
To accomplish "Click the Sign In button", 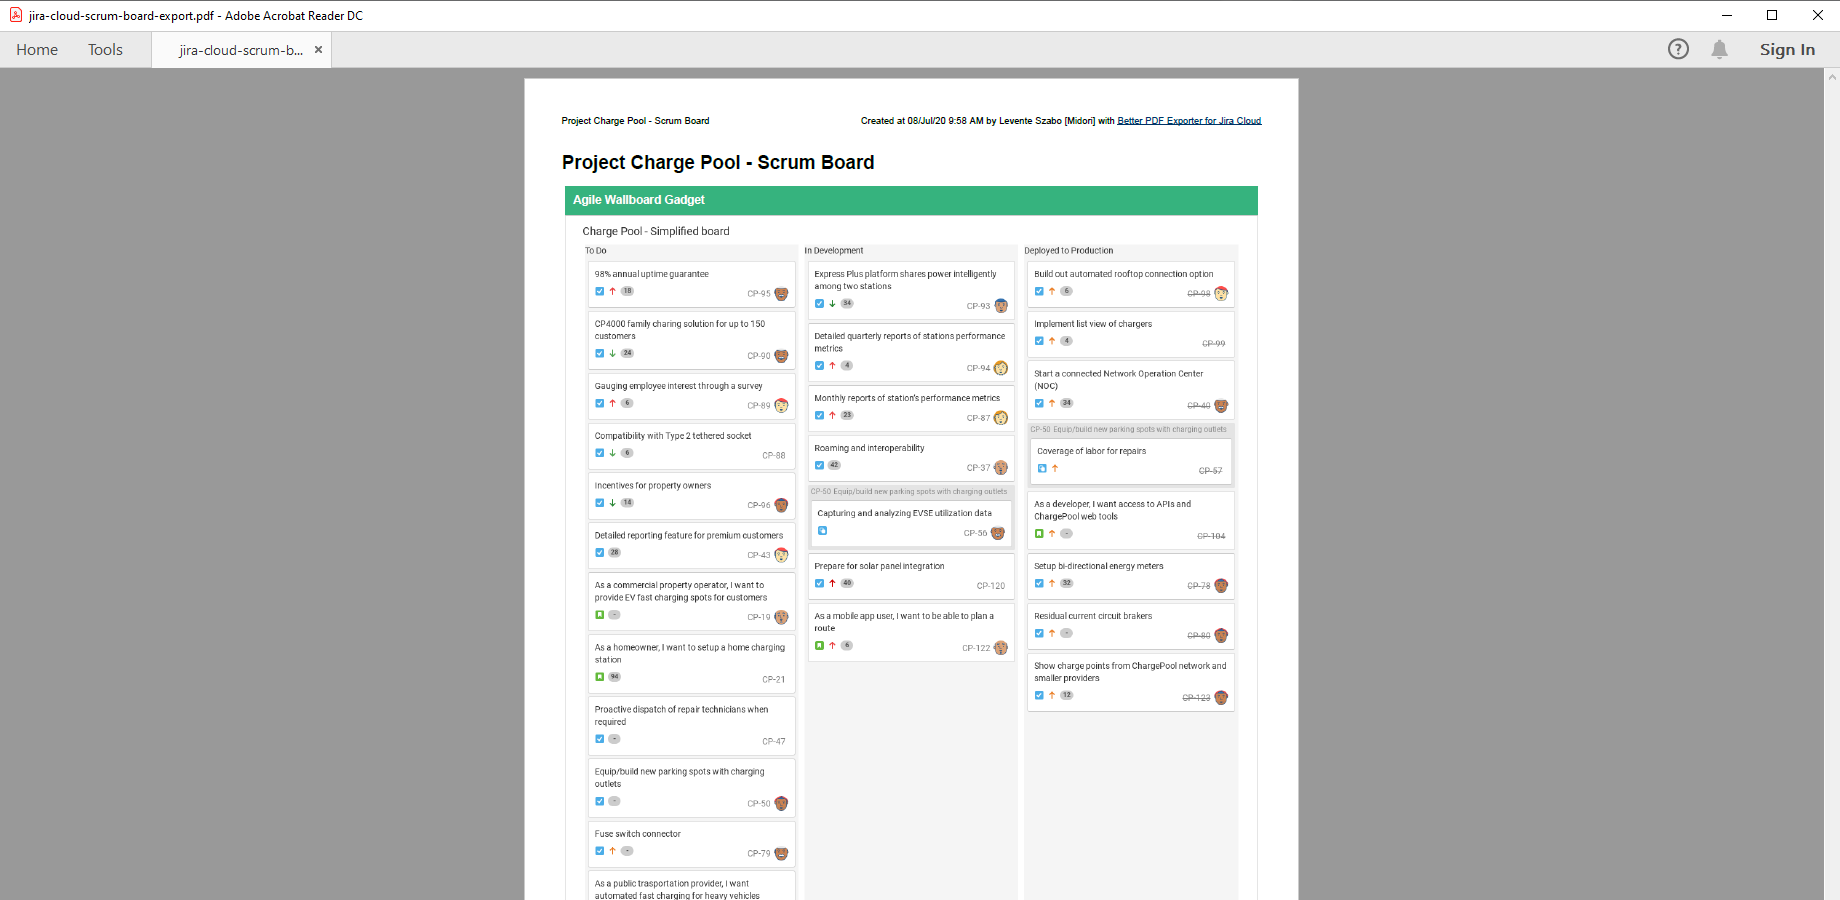I will [x=1787, y=49].
